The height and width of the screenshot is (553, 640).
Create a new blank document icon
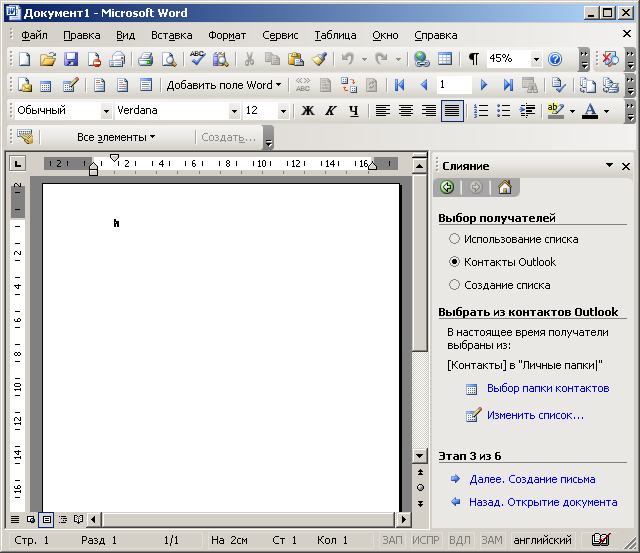tap(25, 60)
